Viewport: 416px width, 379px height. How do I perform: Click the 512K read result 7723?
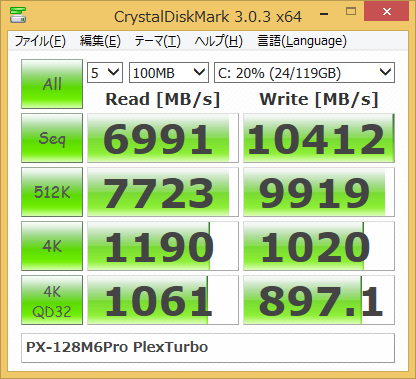(x=163, y=192)
